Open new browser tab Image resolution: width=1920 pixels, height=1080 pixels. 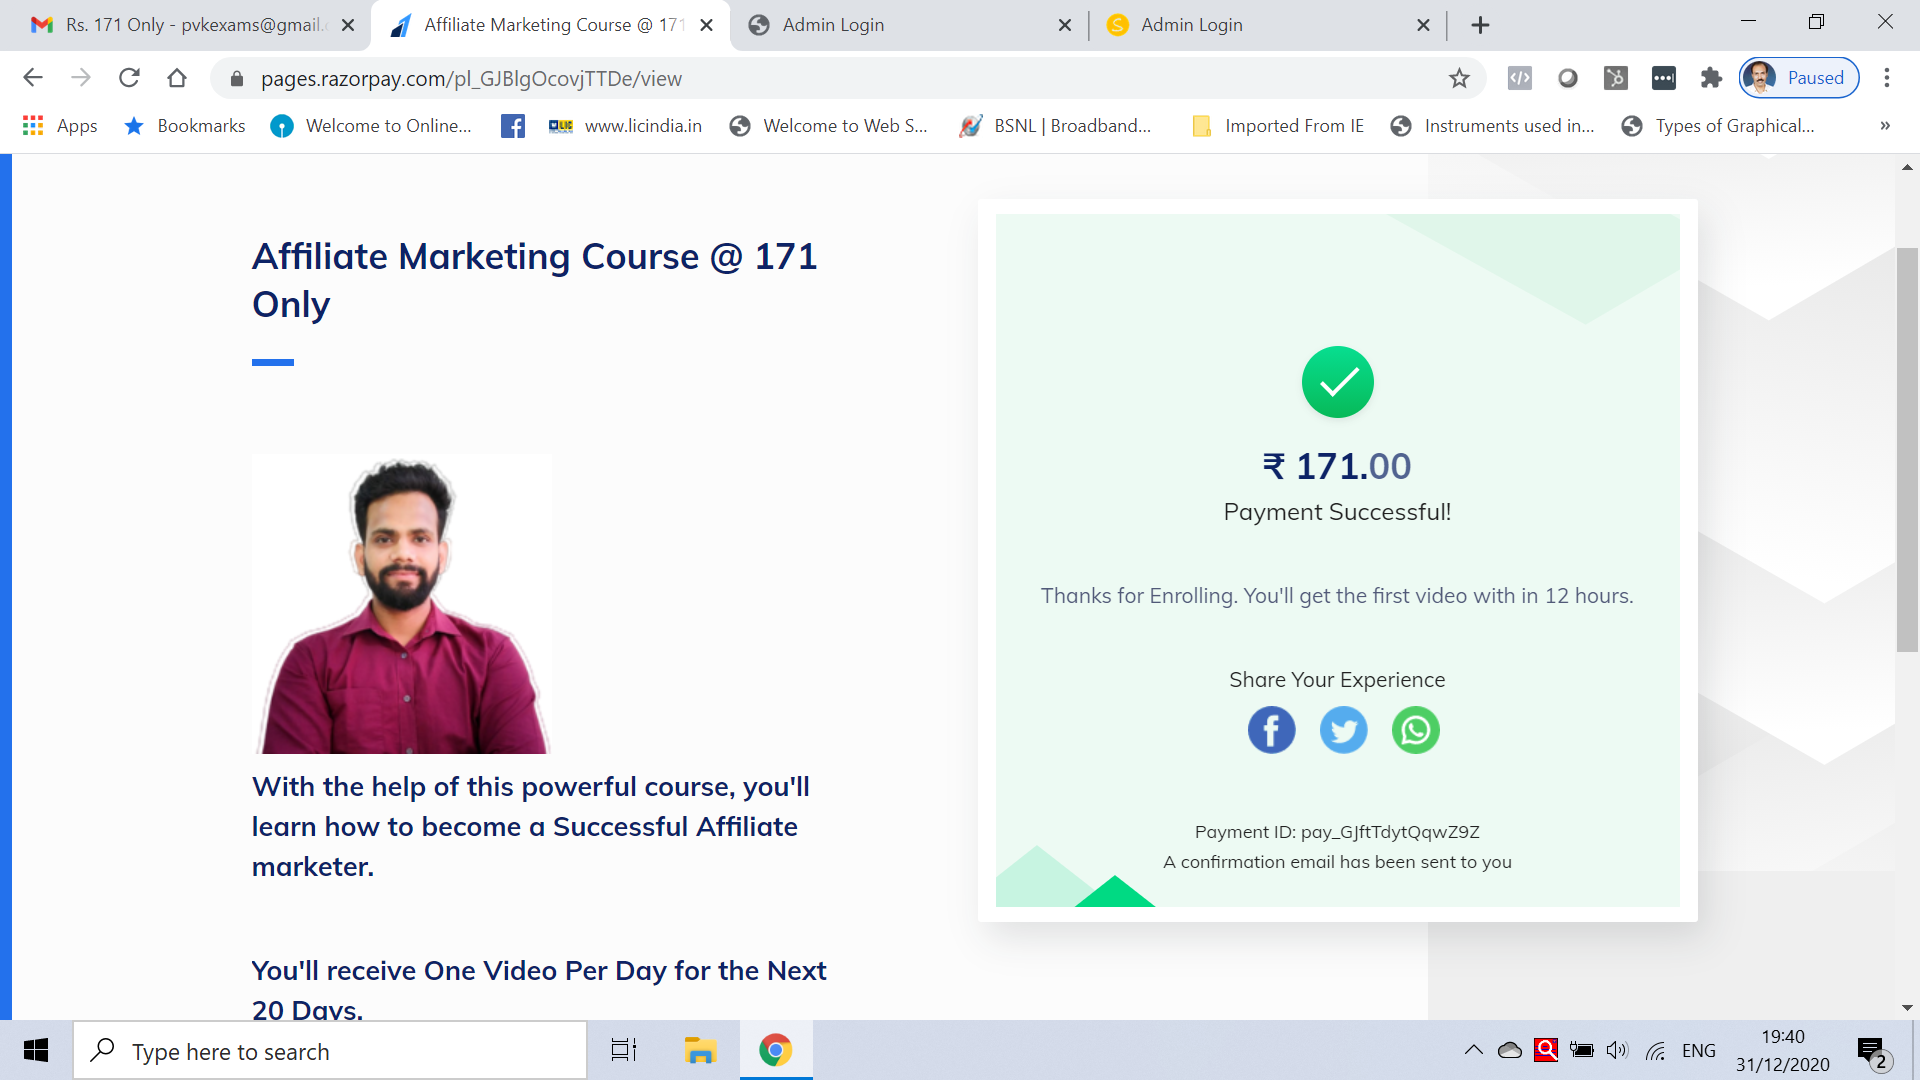point(1480,25)
